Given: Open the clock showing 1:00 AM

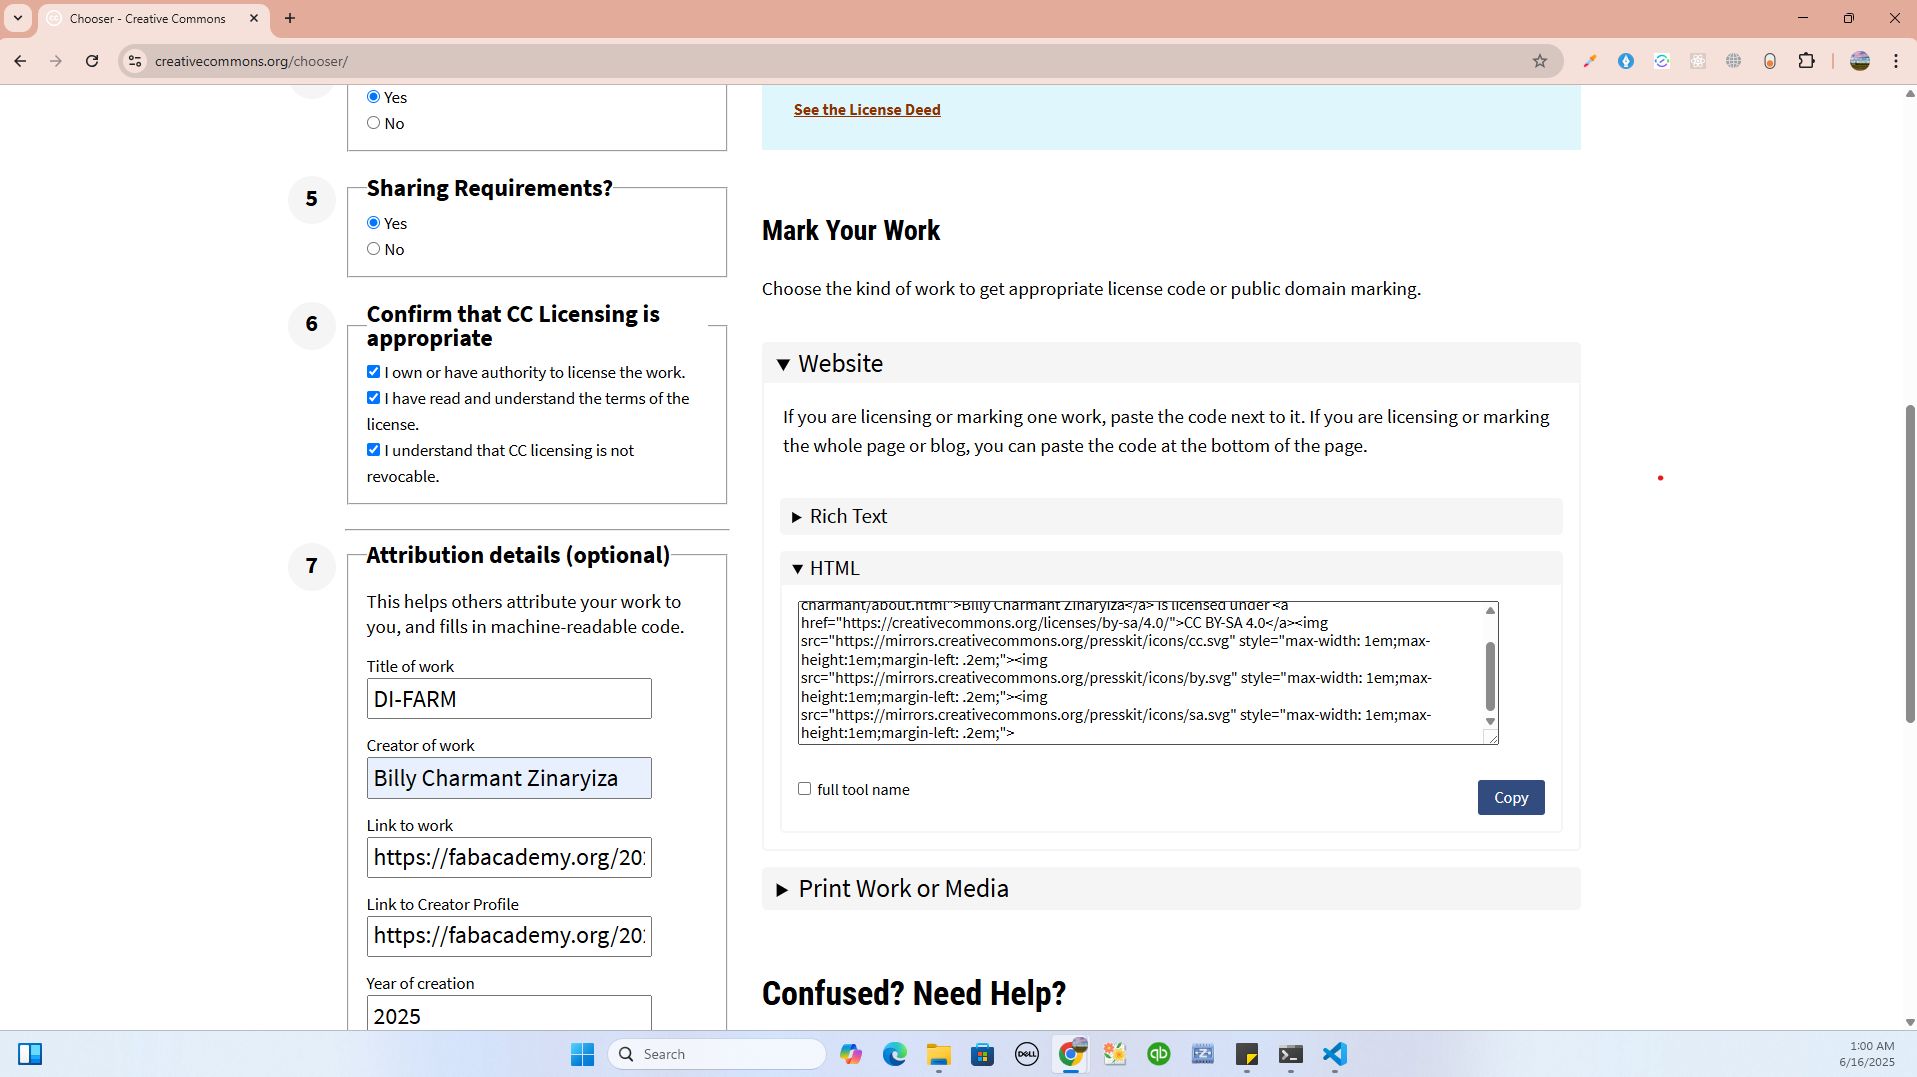Looking at the screenshot, I should click(x=1866, y=1054).
